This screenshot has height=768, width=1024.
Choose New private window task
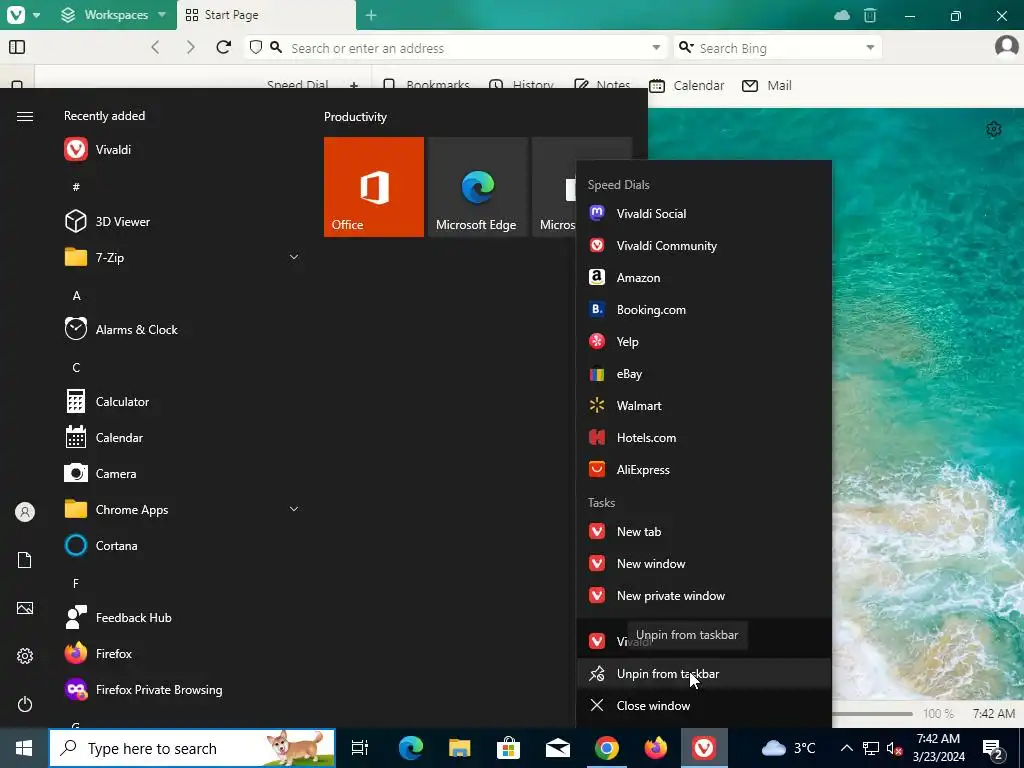click(704, 596)
